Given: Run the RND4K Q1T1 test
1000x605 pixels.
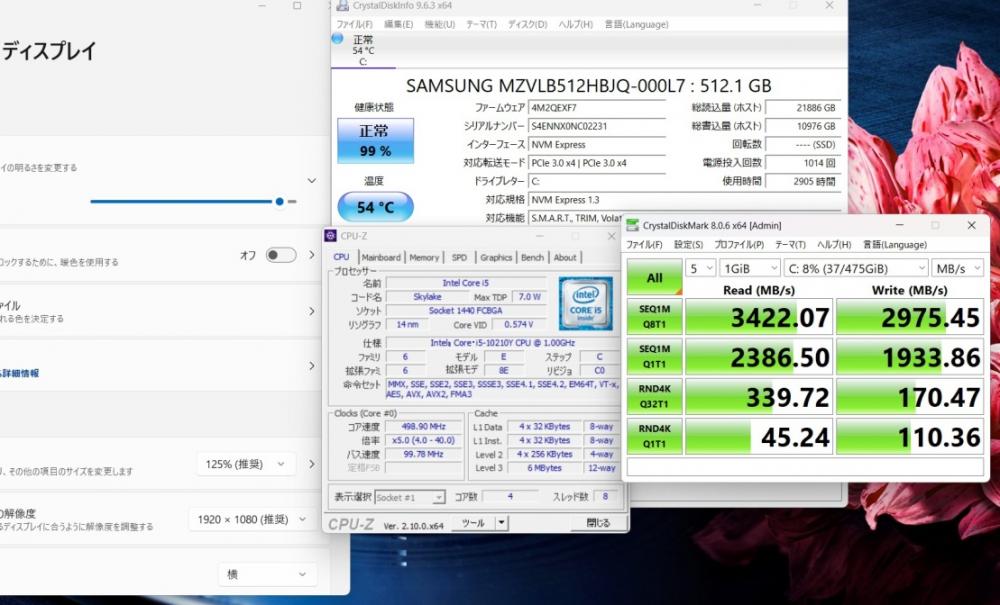Looking at the screenshot, I should [654, 436].
